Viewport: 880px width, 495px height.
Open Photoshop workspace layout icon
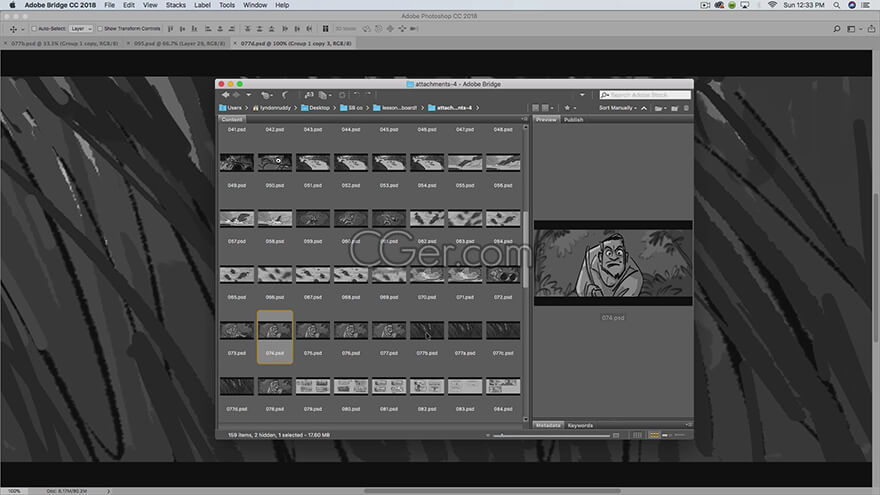[x=852, y=29]
